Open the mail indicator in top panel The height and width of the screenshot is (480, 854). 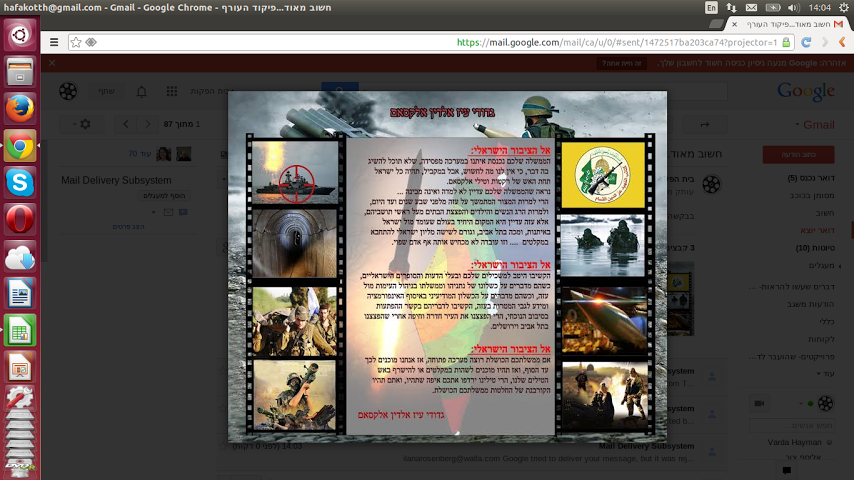(751, 8)
